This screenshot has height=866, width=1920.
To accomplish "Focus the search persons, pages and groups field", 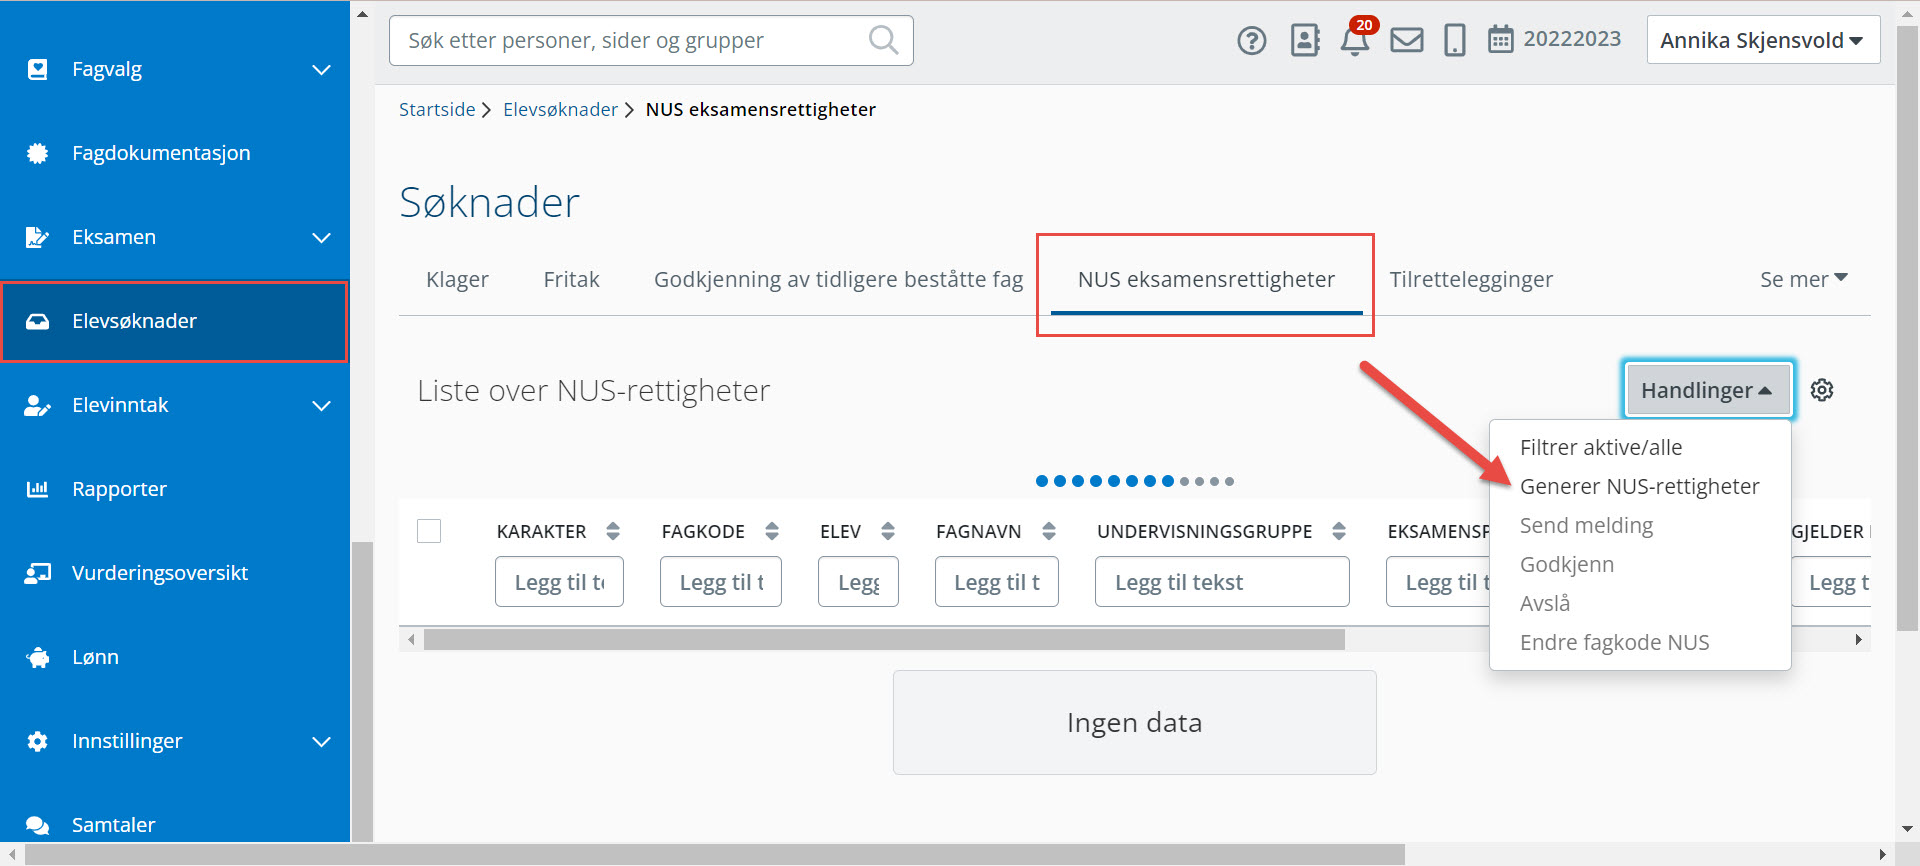I will 651,40.
